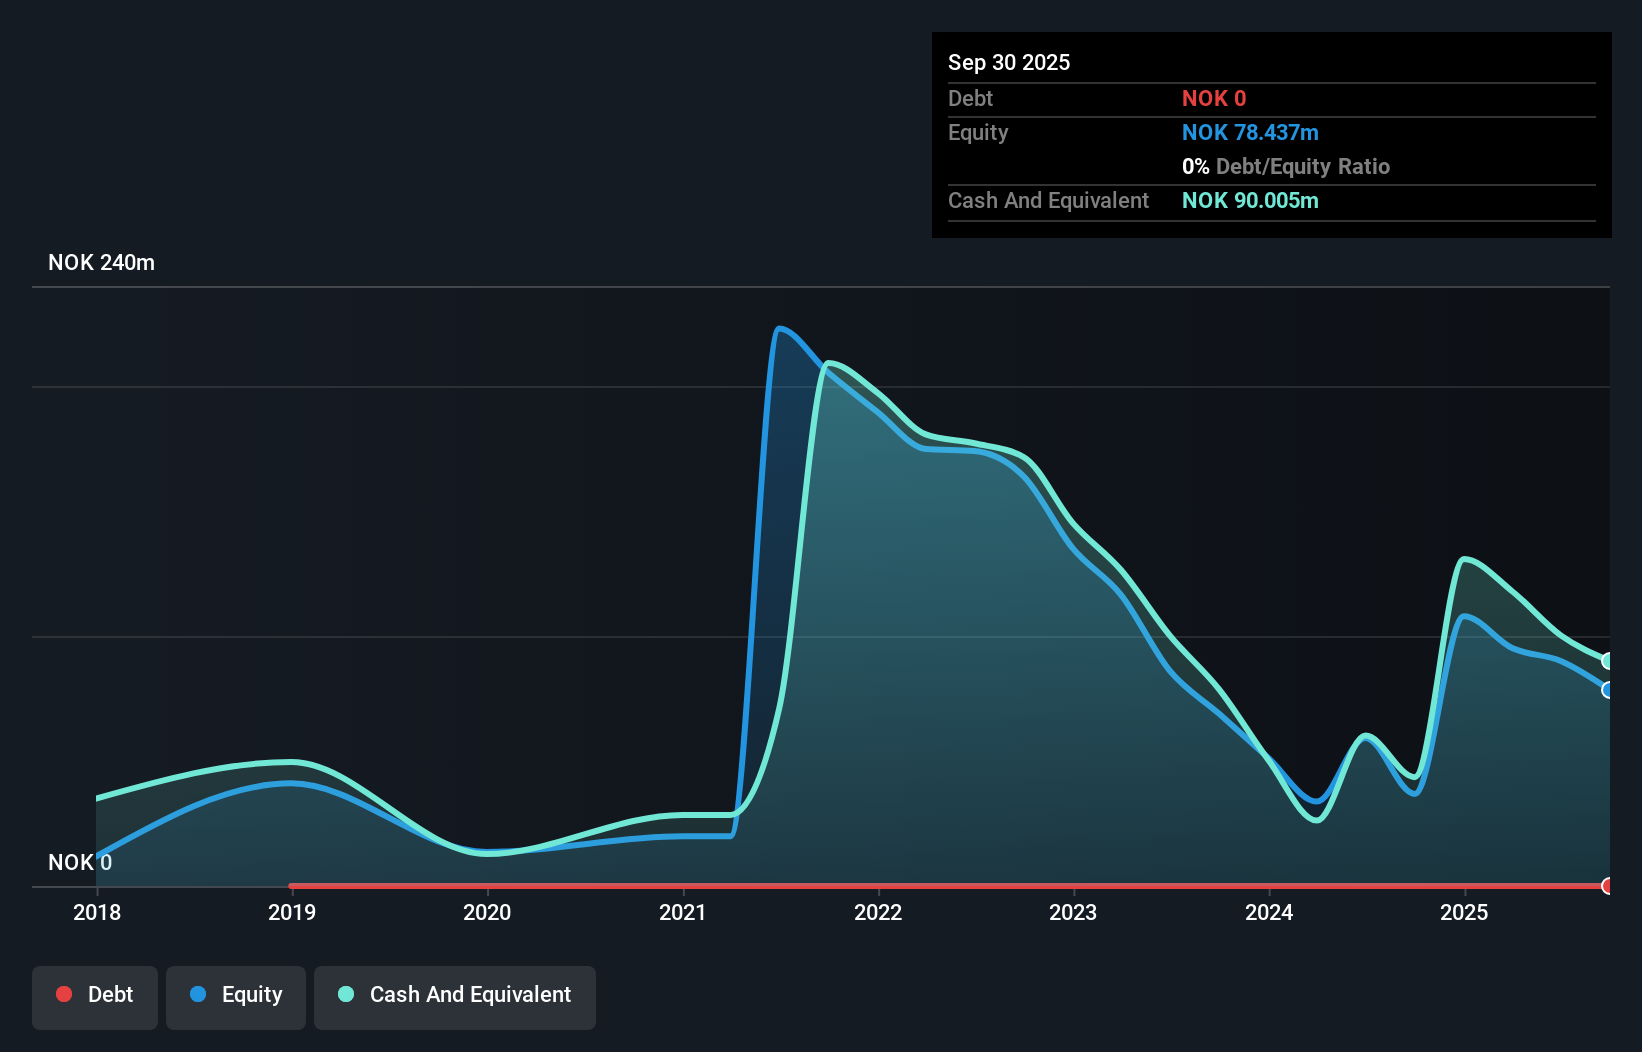Click the red debt endpoint marker at baseline
1642x1052 pixels.
(1607, 886)
